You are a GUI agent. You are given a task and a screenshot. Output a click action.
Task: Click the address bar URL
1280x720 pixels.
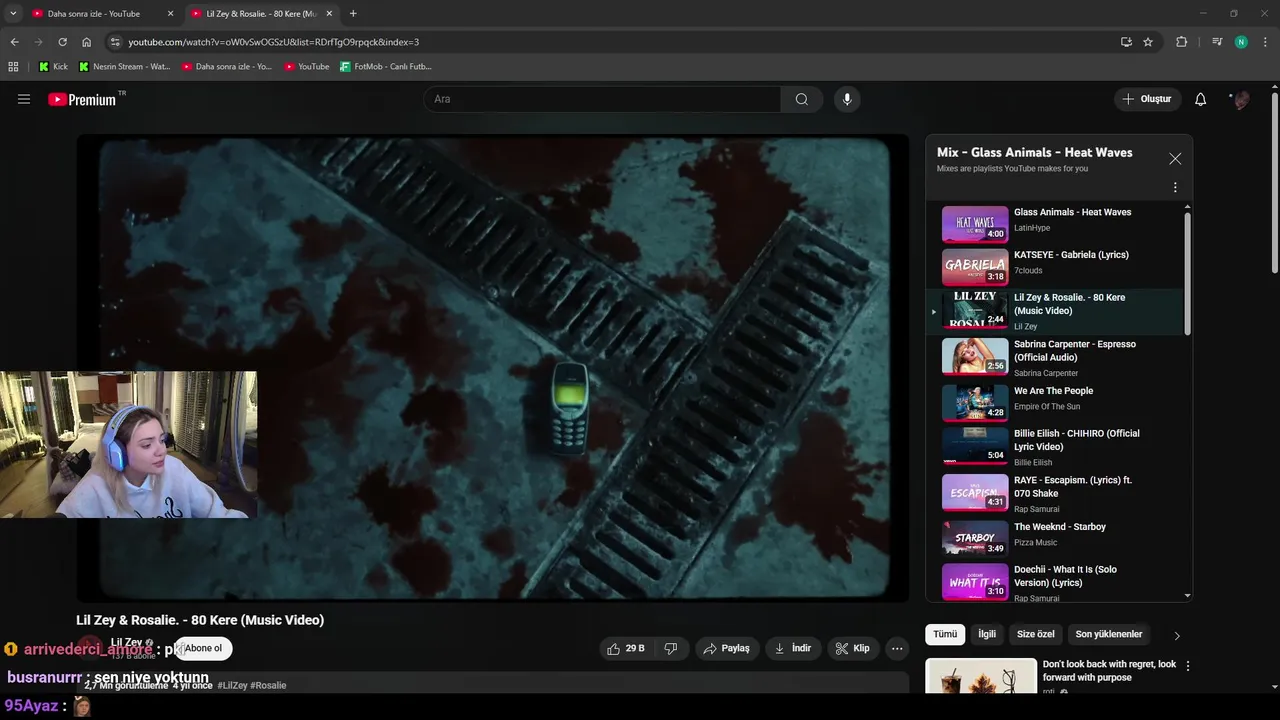(x=273, y=42)
